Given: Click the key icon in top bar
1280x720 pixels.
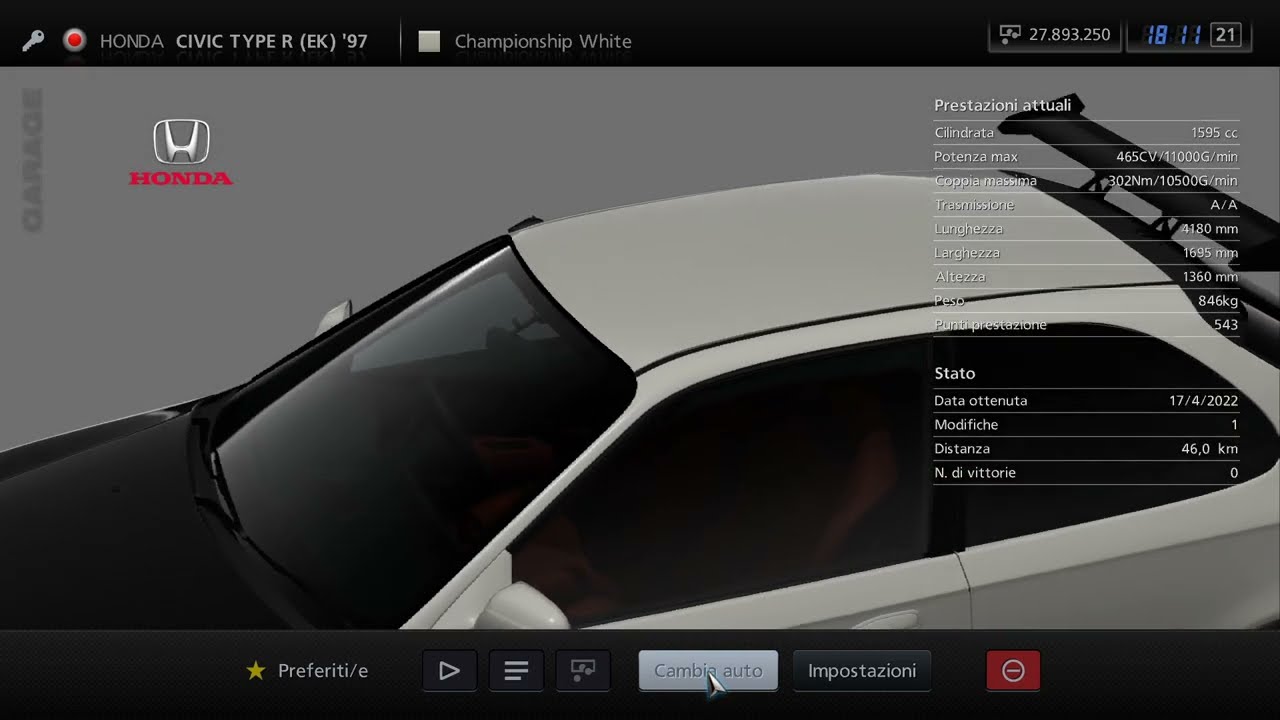Looking at the screenshot, I should click(x=33, y=41).
